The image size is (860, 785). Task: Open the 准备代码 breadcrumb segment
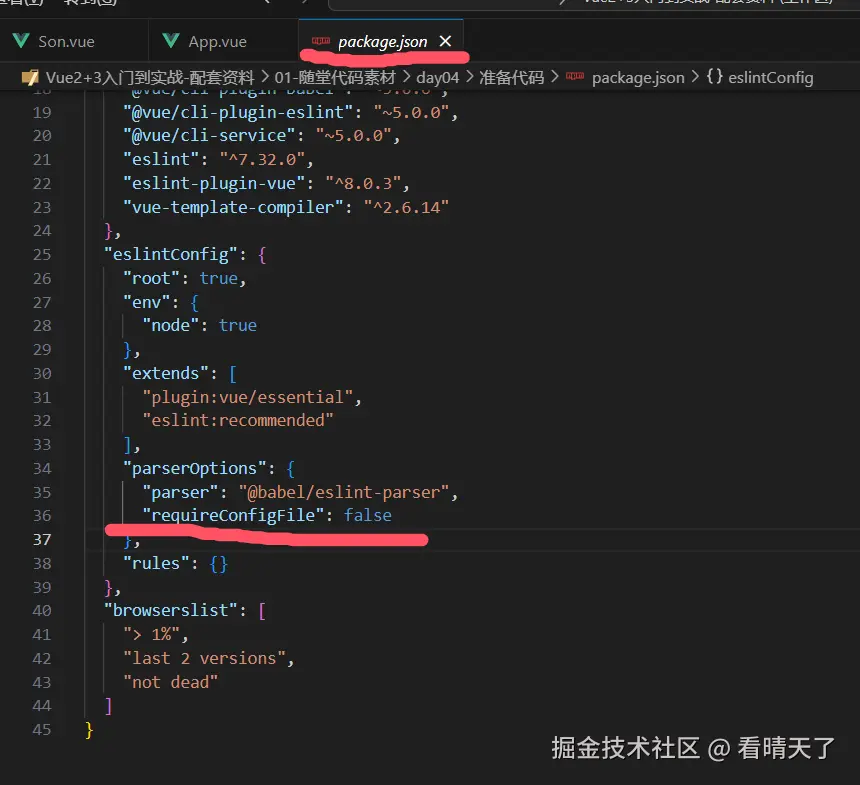pos(511,77)
